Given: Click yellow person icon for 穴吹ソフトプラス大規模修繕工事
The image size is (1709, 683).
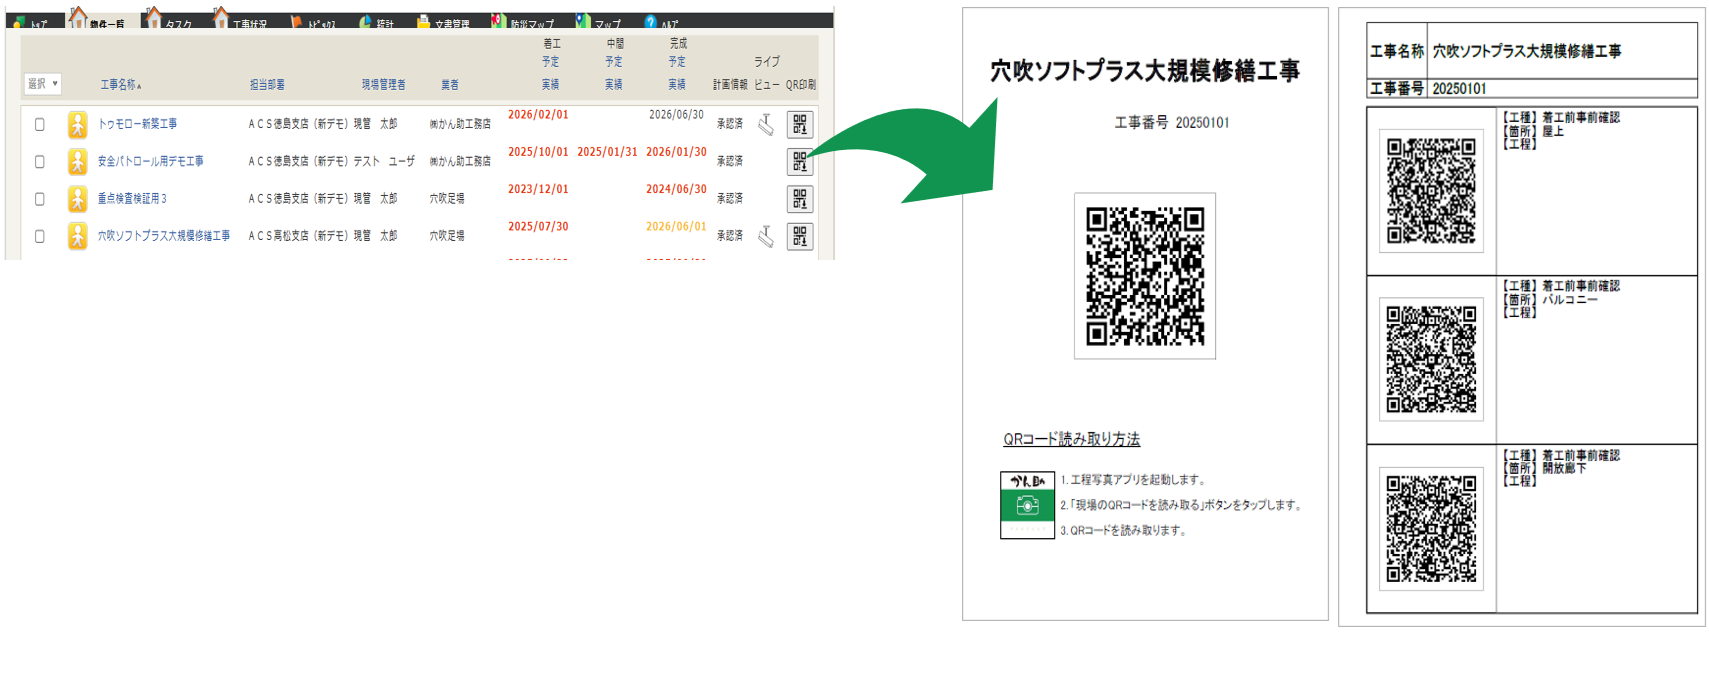Looking at the screenshot, I should 77,236.
